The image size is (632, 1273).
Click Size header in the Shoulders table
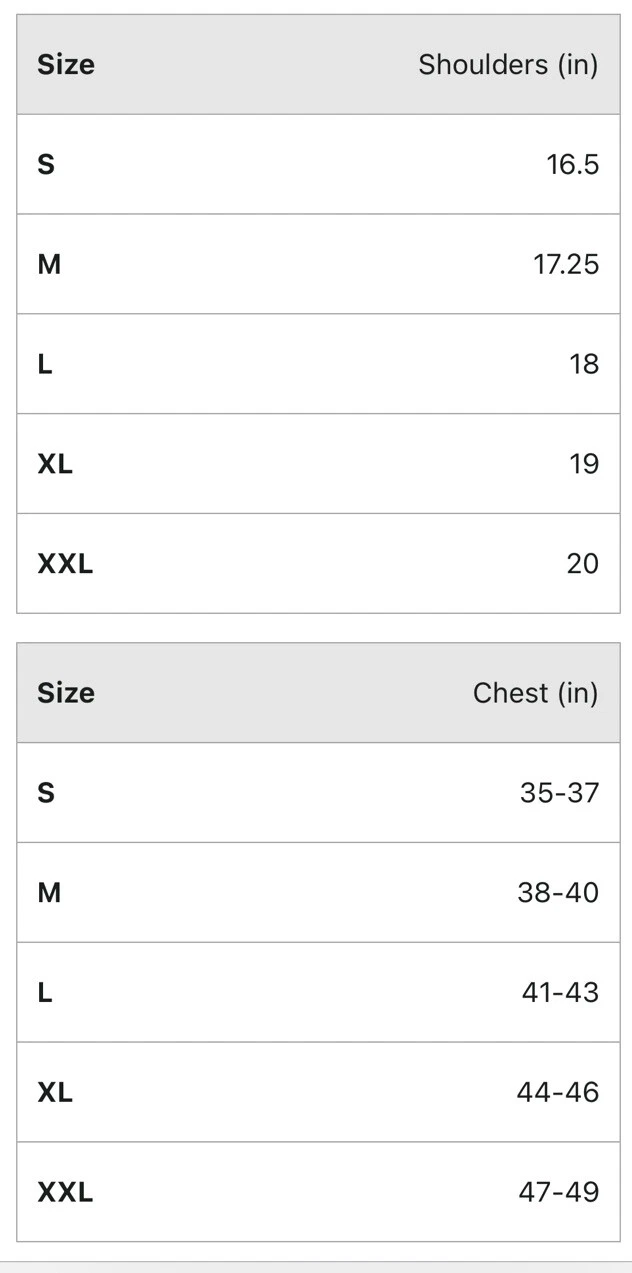tap(66, 65)
